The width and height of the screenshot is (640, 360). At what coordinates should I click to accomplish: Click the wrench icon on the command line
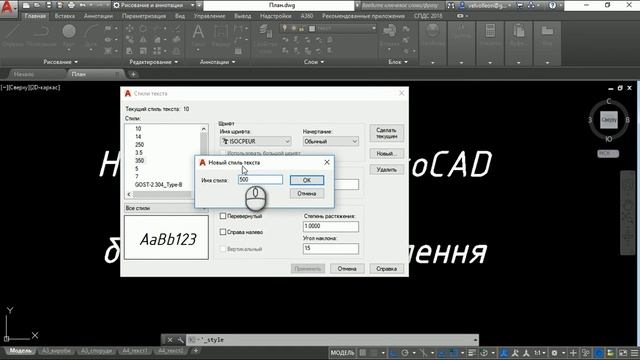pos(180,340)
